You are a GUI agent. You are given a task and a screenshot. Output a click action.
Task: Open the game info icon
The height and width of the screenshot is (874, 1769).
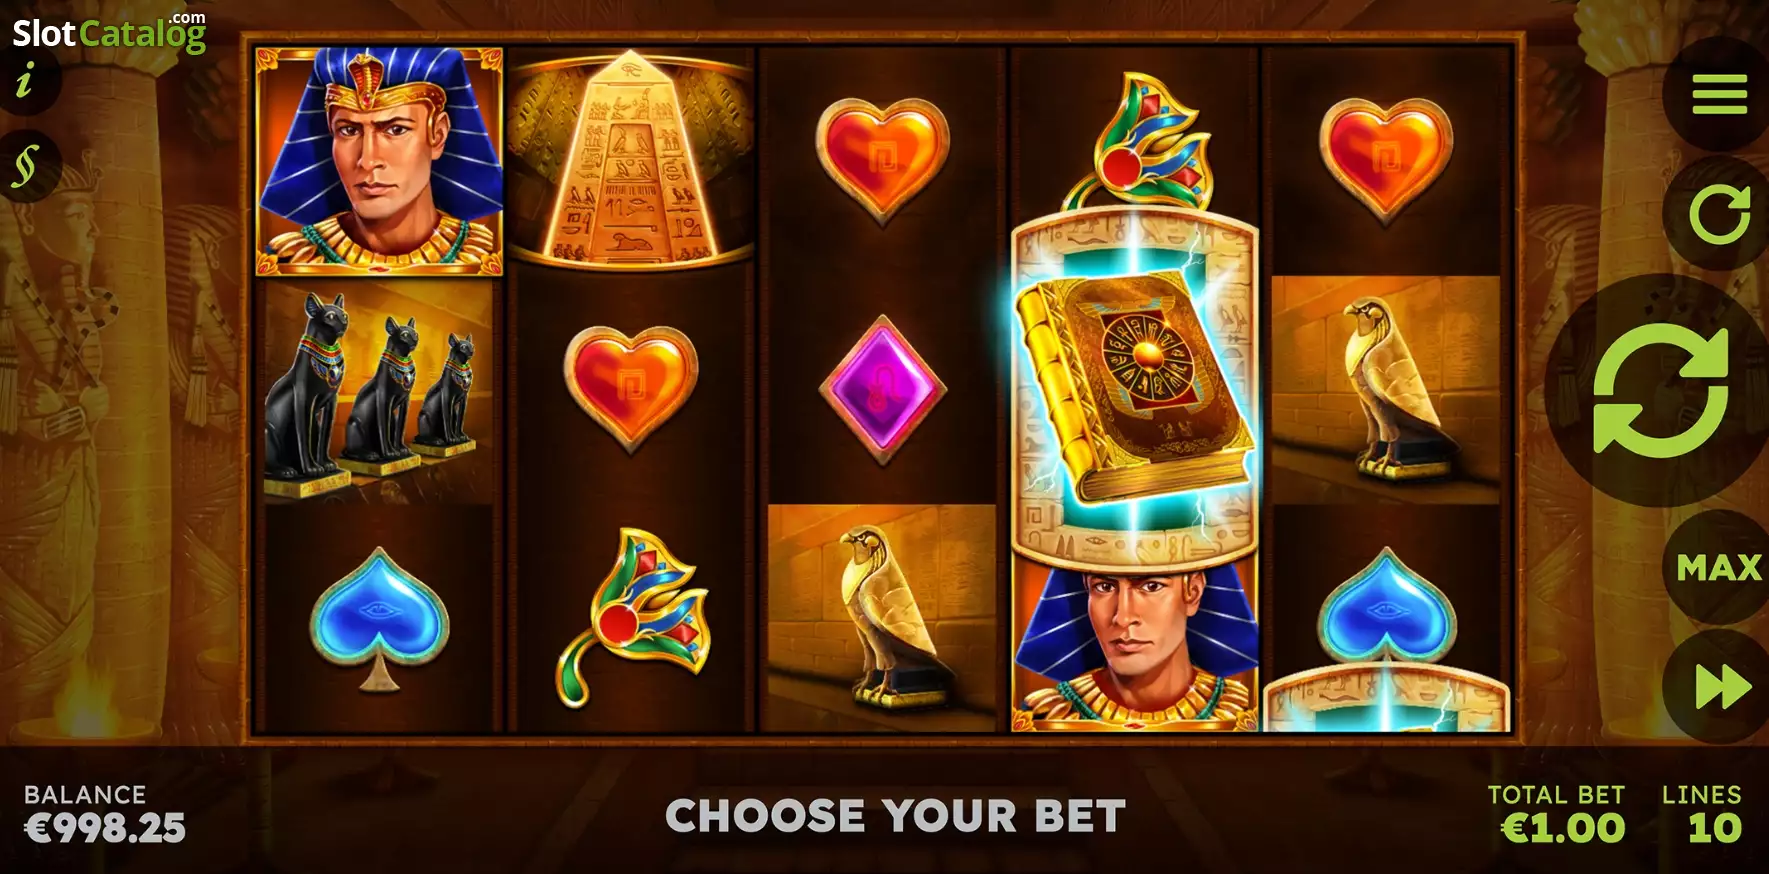(25, 79)
